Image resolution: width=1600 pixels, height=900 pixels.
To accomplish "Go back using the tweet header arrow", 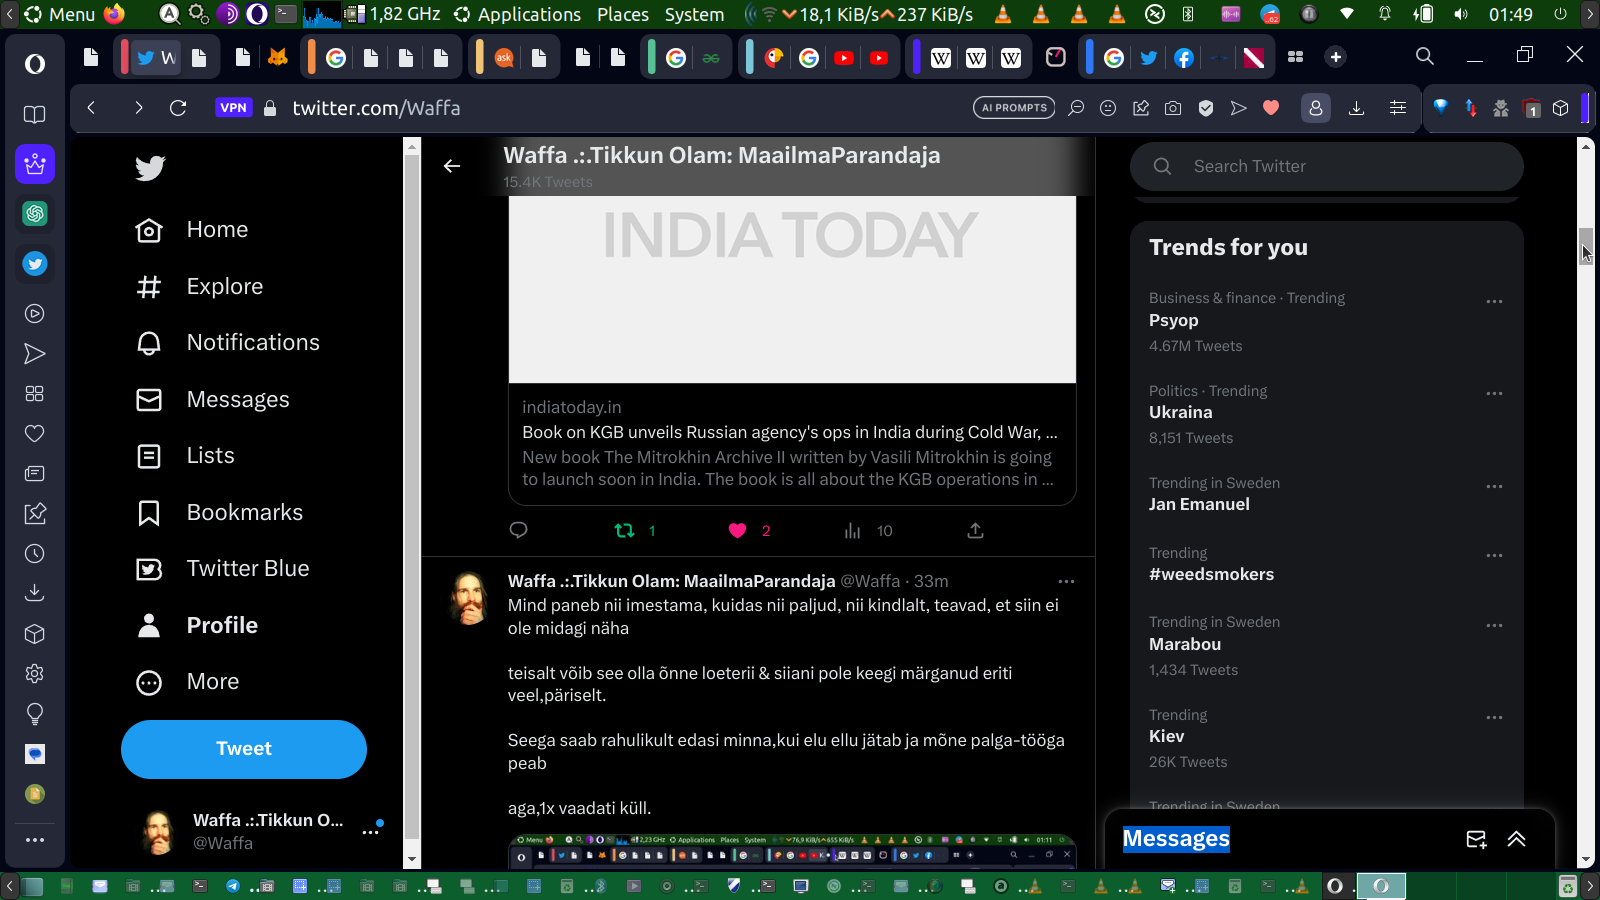I will pyautogui.click(x=452, y=166).
